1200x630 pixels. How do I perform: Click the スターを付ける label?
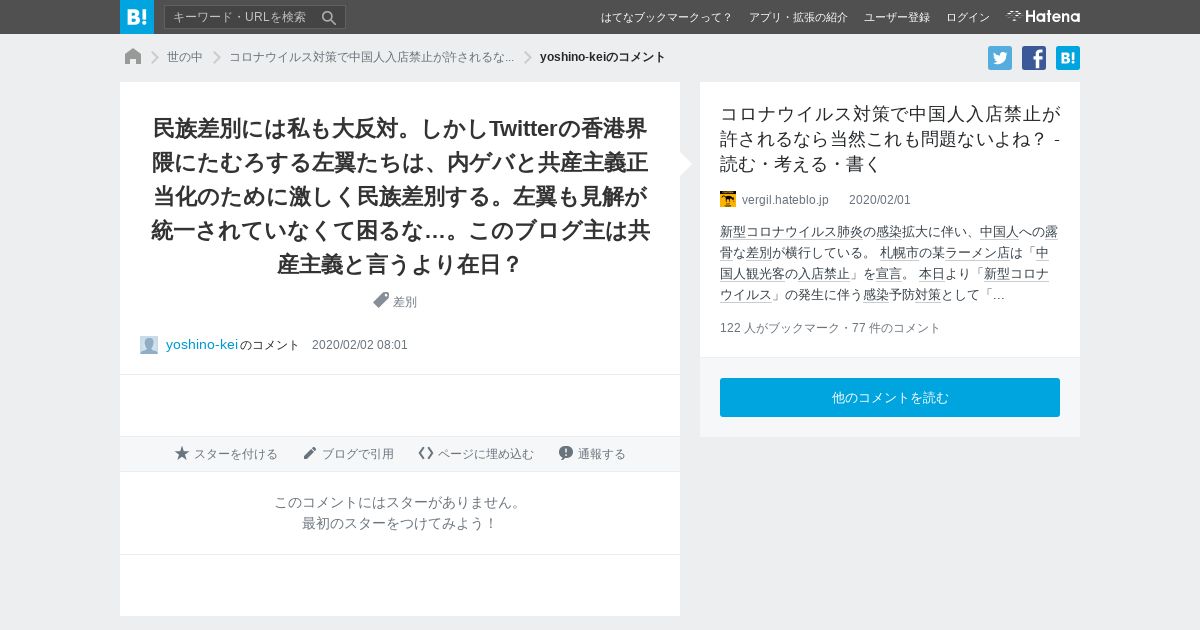coord(236,454)
